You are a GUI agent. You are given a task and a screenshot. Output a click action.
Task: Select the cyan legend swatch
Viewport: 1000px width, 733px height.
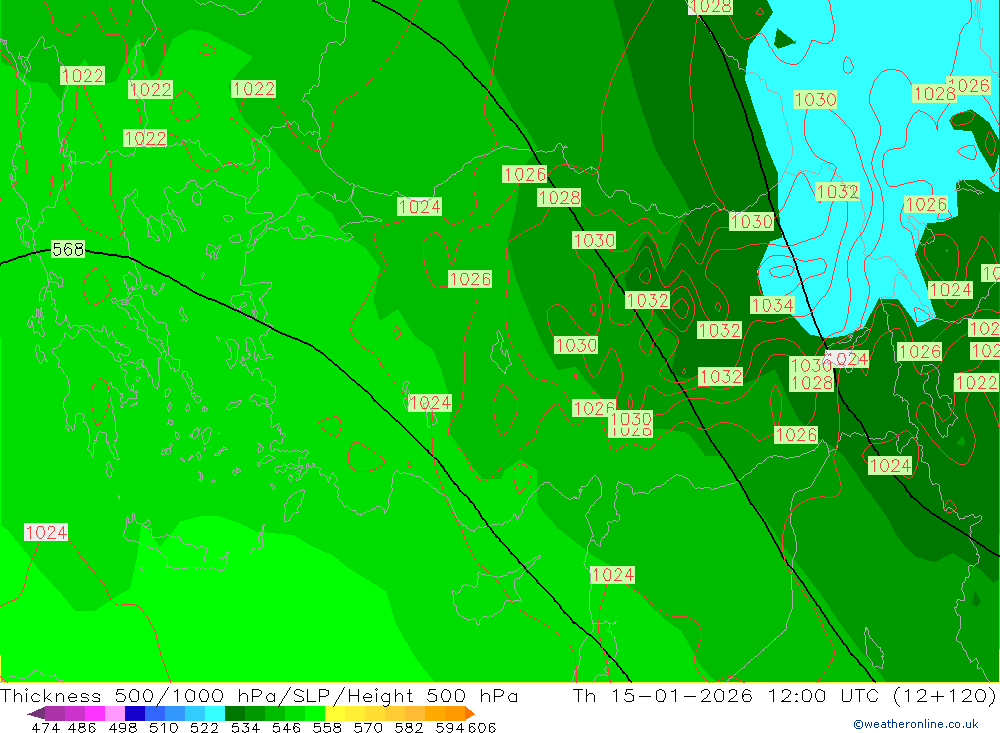tap(214, 713)
